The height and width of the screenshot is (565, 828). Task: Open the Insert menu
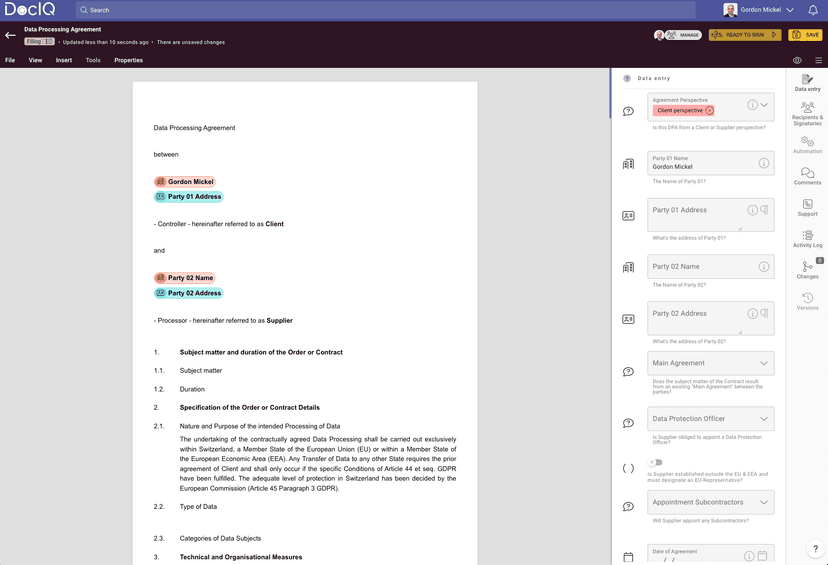click(x=64, y=60)
